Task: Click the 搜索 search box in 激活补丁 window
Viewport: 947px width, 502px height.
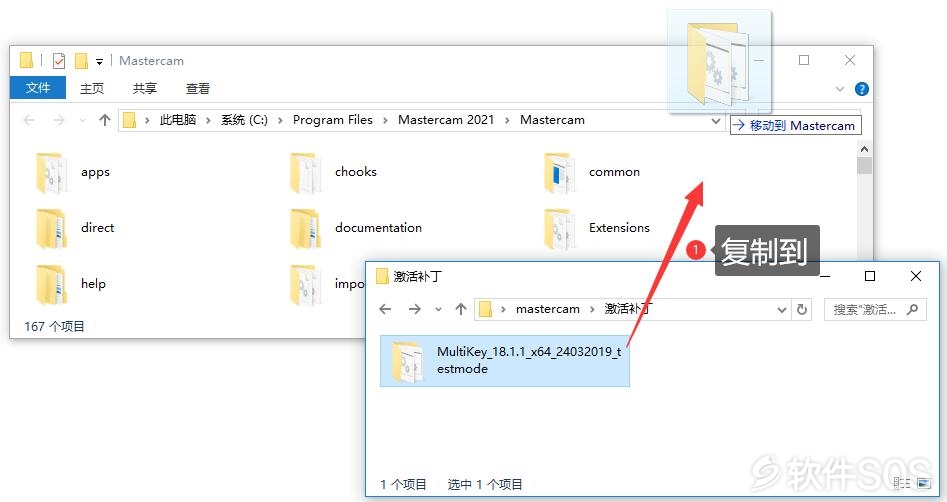Action: (875, 309)
